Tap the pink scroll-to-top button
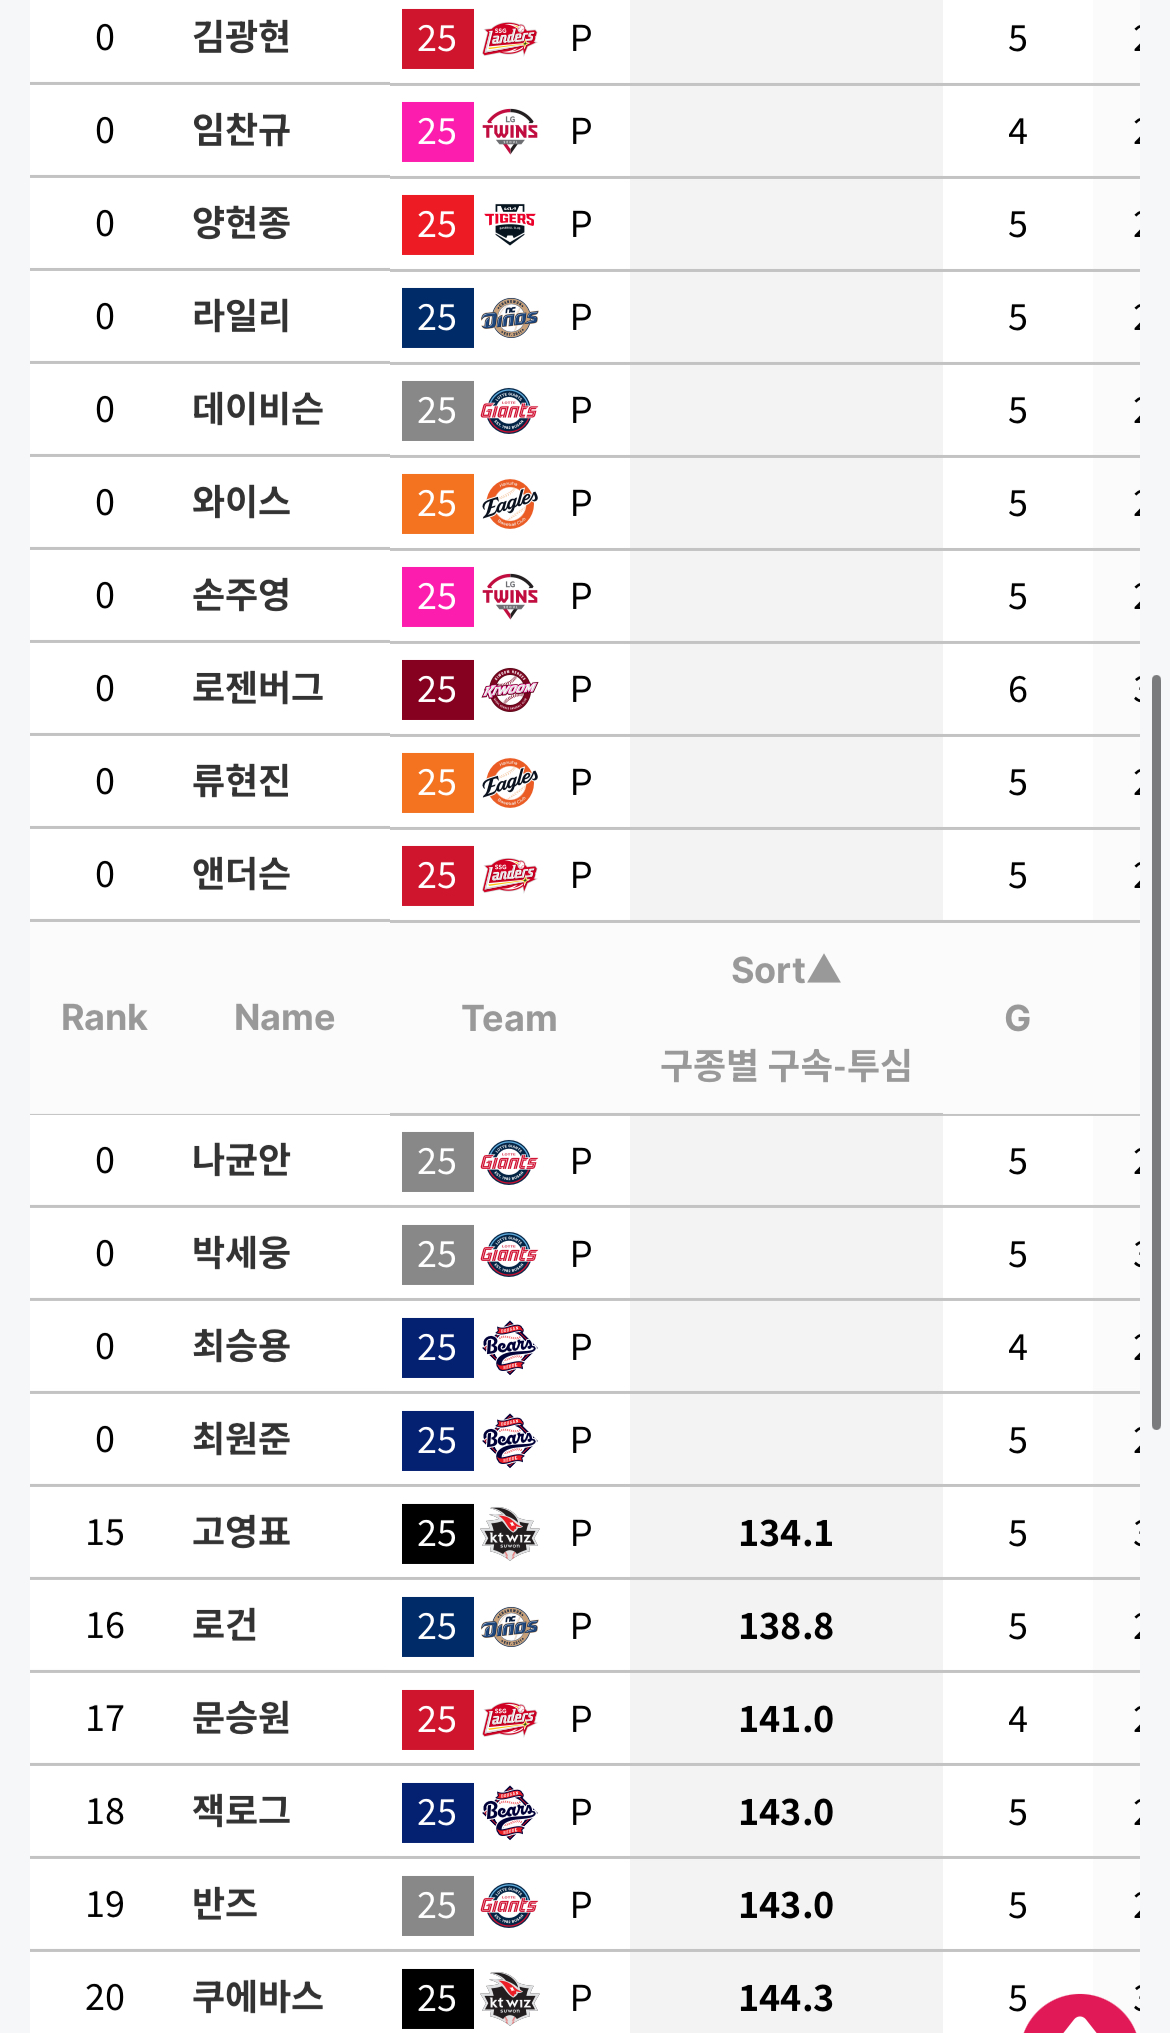This screenshot has width=1170, height=2033. coord(1080,2015)
